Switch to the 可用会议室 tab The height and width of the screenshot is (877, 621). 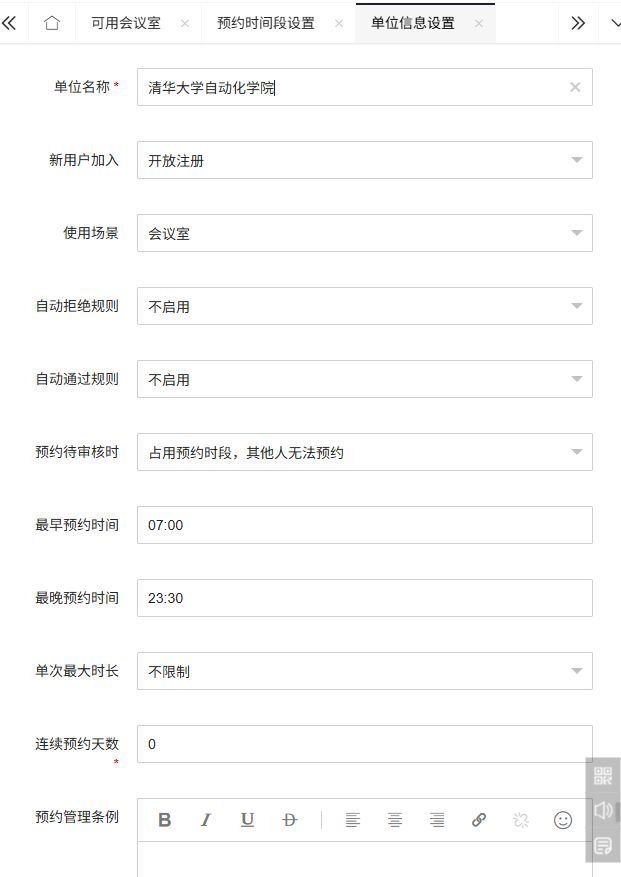pos(125,23)
